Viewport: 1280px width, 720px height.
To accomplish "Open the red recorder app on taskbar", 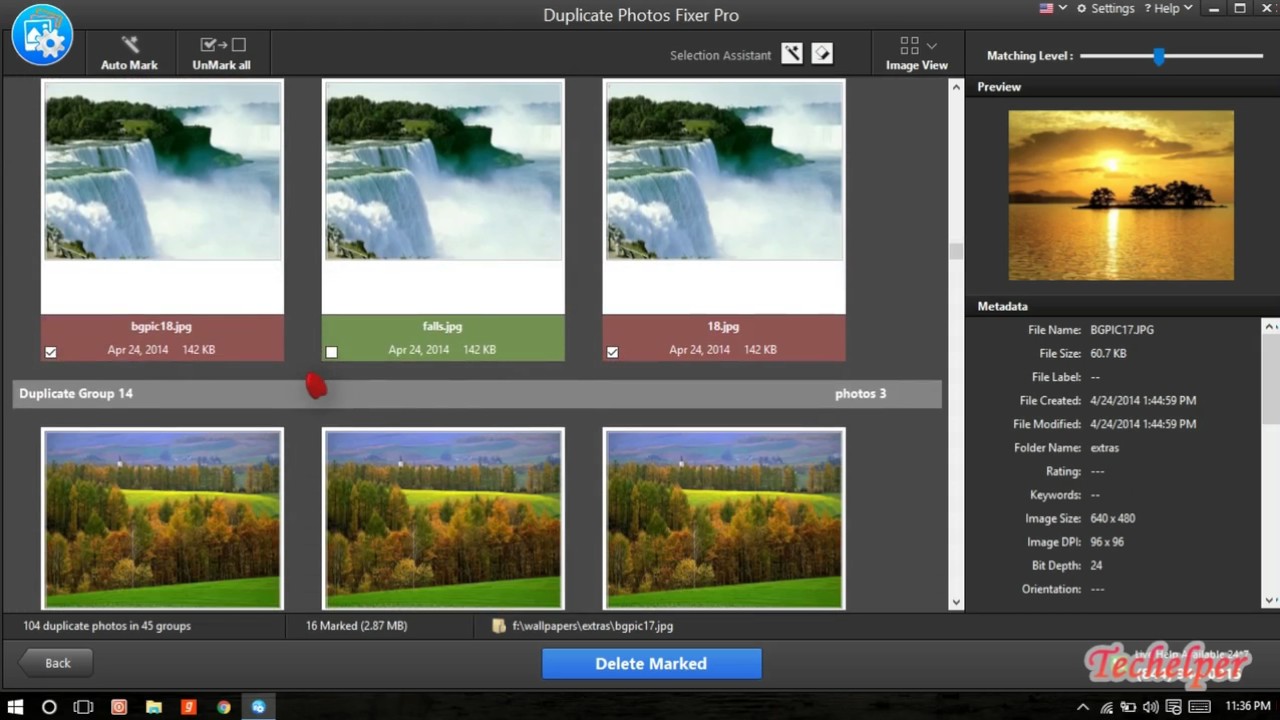I will (119, 707).
